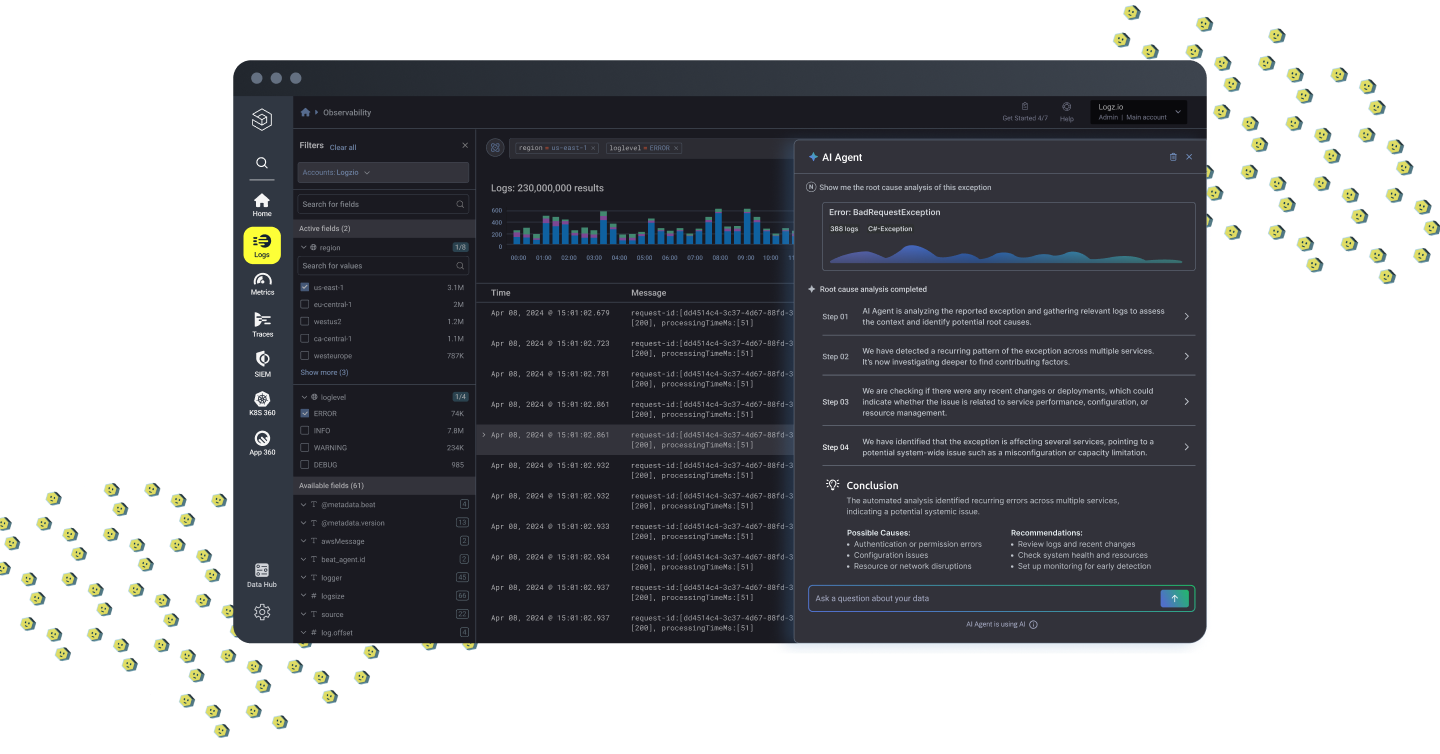This screenshot has height=754, width=1440.
Task: Close the AI Agent panel
Action: pyautogui.click(x=1189, y=157)
